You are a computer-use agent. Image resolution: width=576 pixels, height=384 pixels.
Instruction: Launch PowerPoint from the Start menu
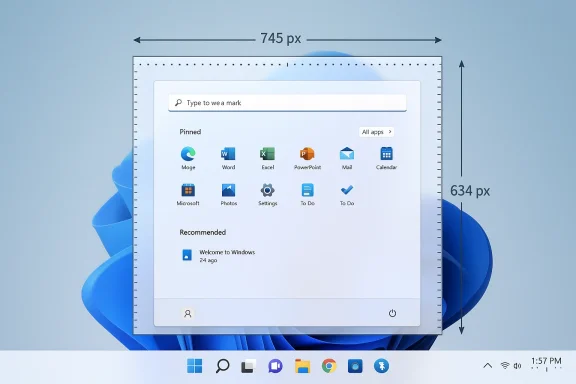coord(307,154)
